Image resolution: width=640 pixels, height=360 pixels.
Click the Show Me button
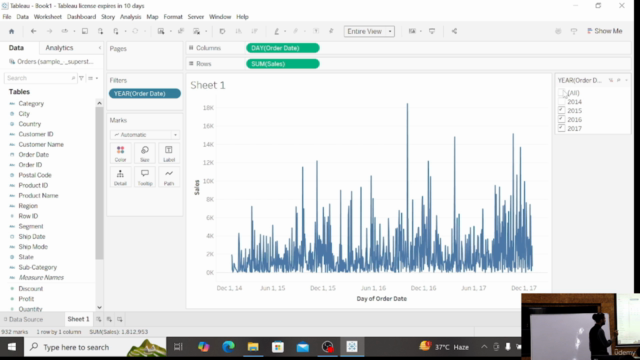[x=604, y=31]
